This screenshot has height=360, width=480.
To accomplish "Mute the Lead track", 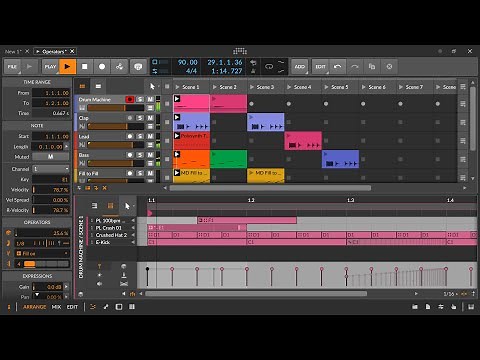I will (150, 136).
